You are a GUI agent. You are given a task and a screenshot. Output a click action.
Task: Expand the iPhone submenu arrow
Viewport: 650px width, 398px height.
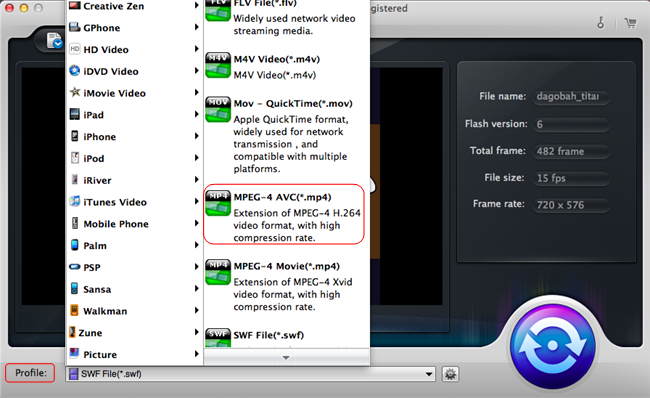[196, 136]
